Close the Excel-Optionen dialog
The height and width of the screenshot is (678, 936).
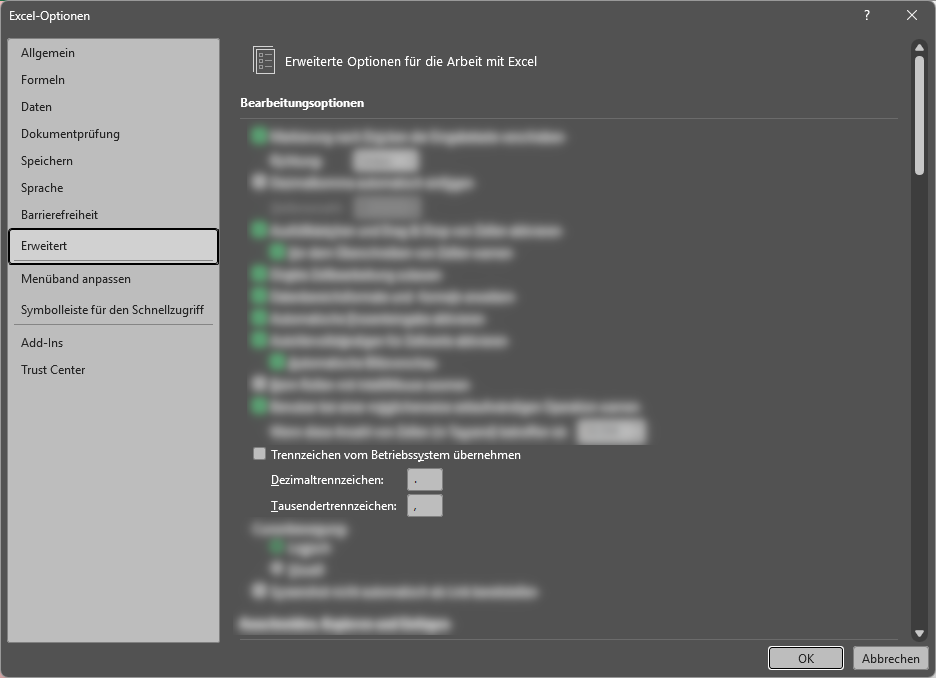[912, 16]
